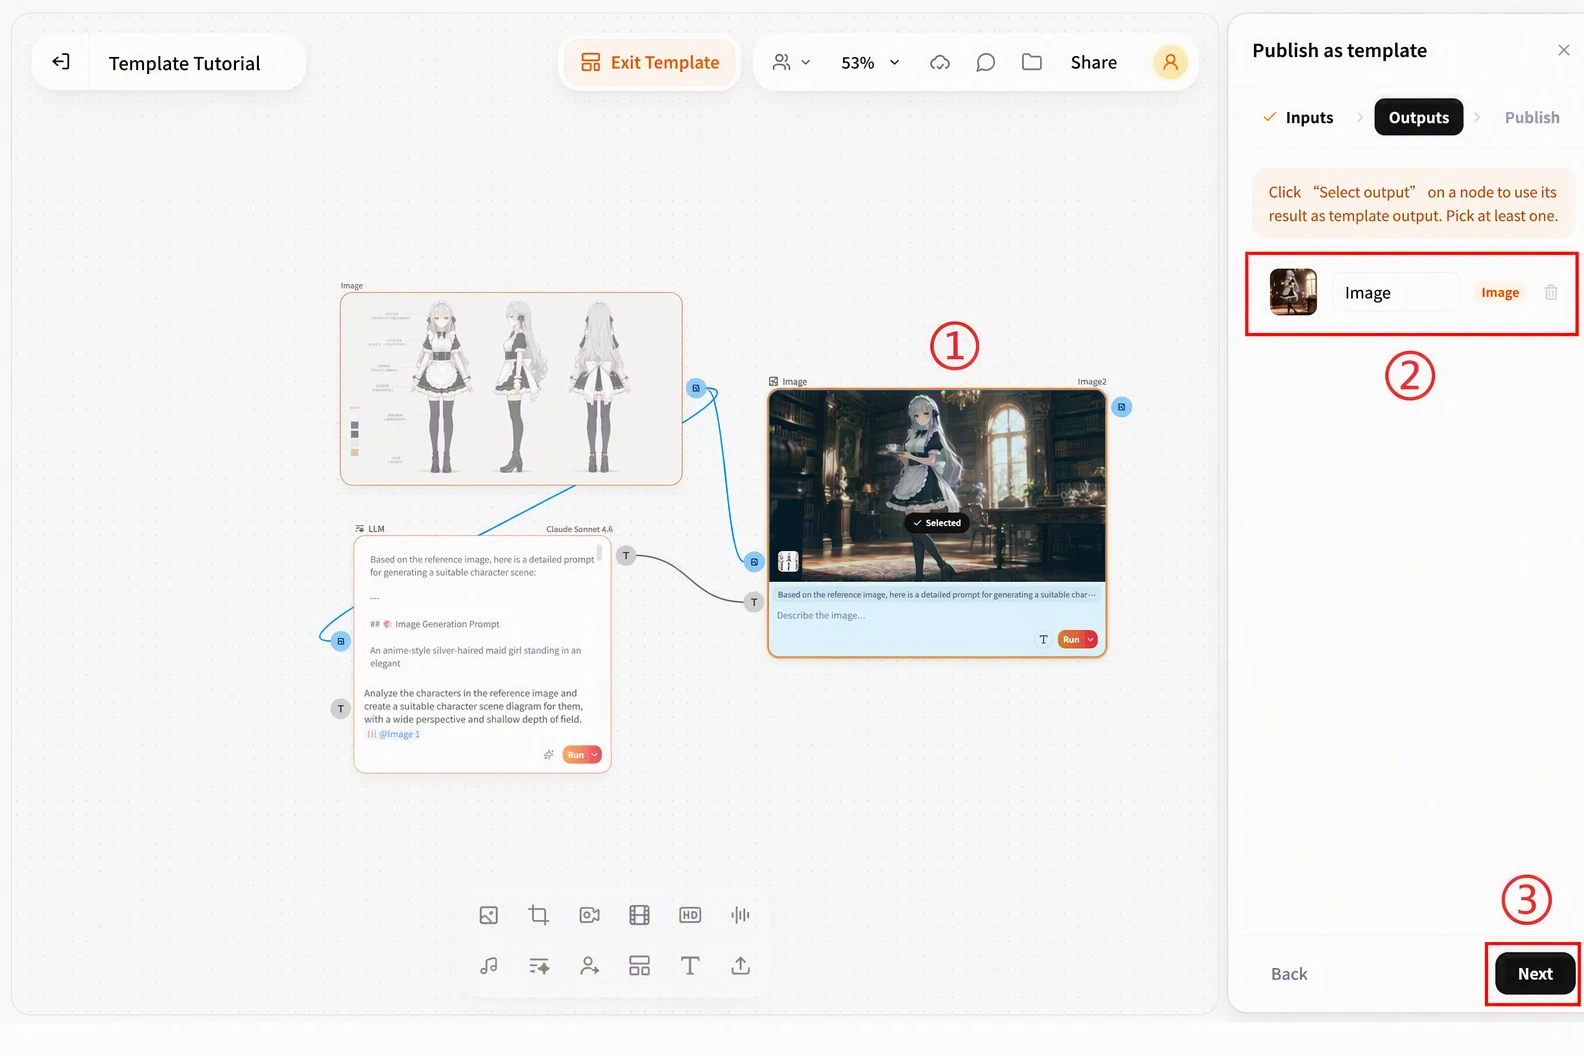Click the sparkle text/LLM icon in toolbar

(x=539, y=965)
